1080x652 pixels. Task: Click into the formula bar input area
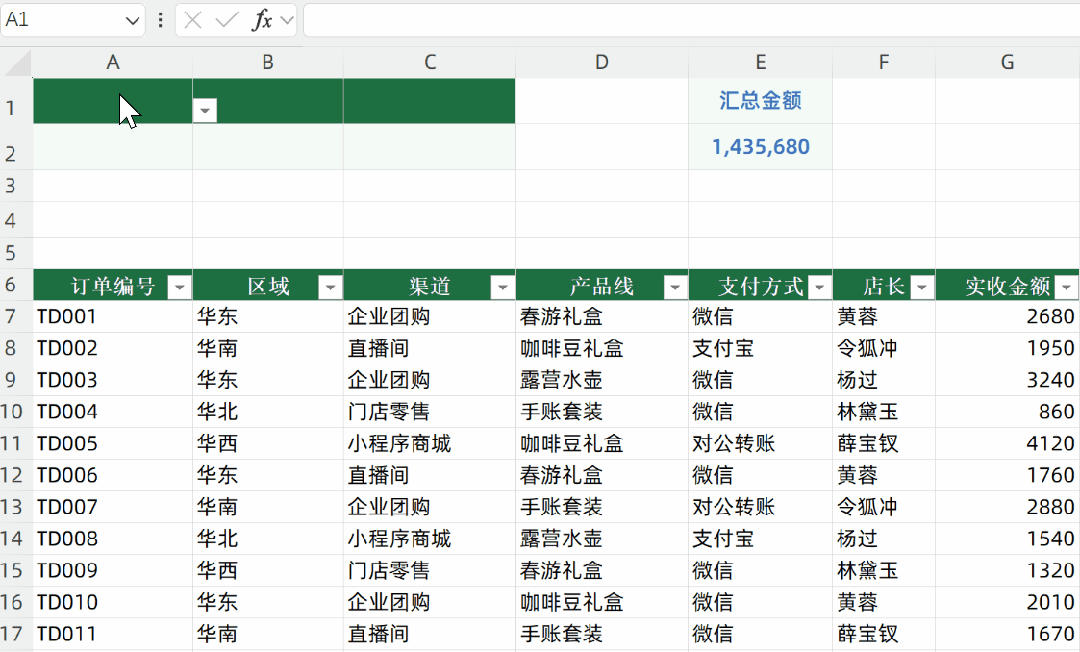pos(692,21)
